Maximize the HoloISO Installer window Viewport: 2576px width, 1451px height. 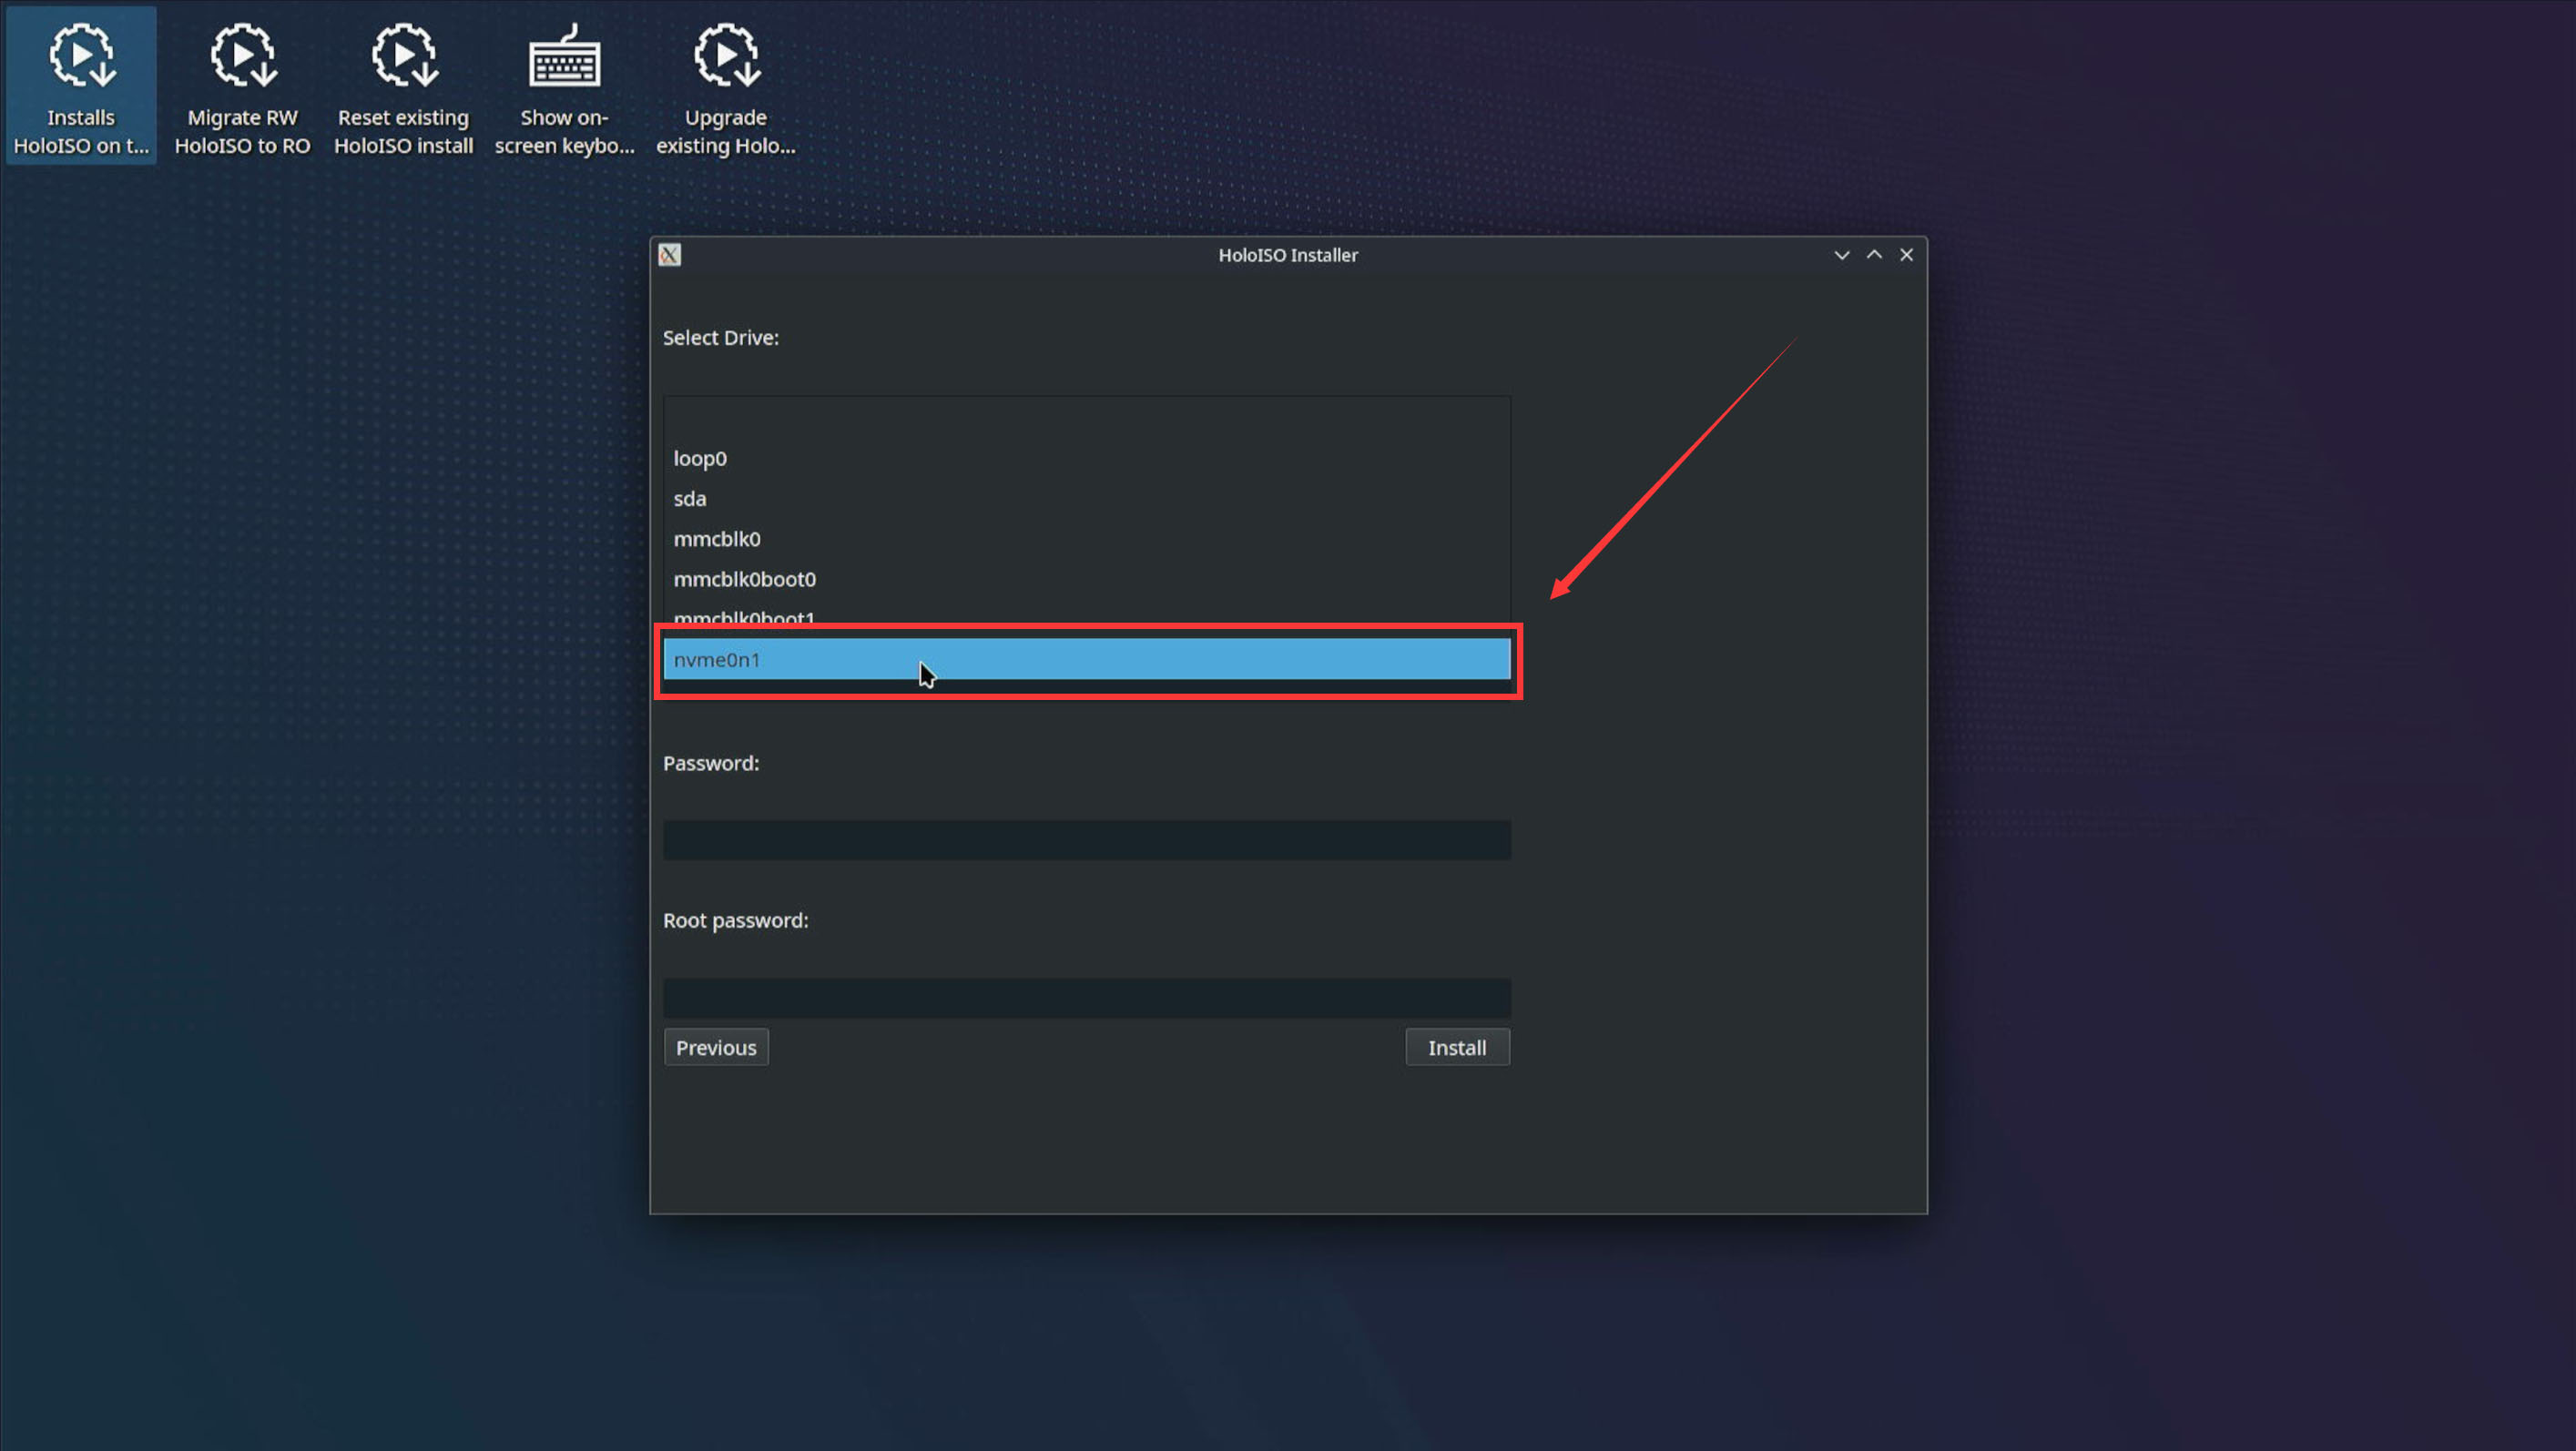1874,255
